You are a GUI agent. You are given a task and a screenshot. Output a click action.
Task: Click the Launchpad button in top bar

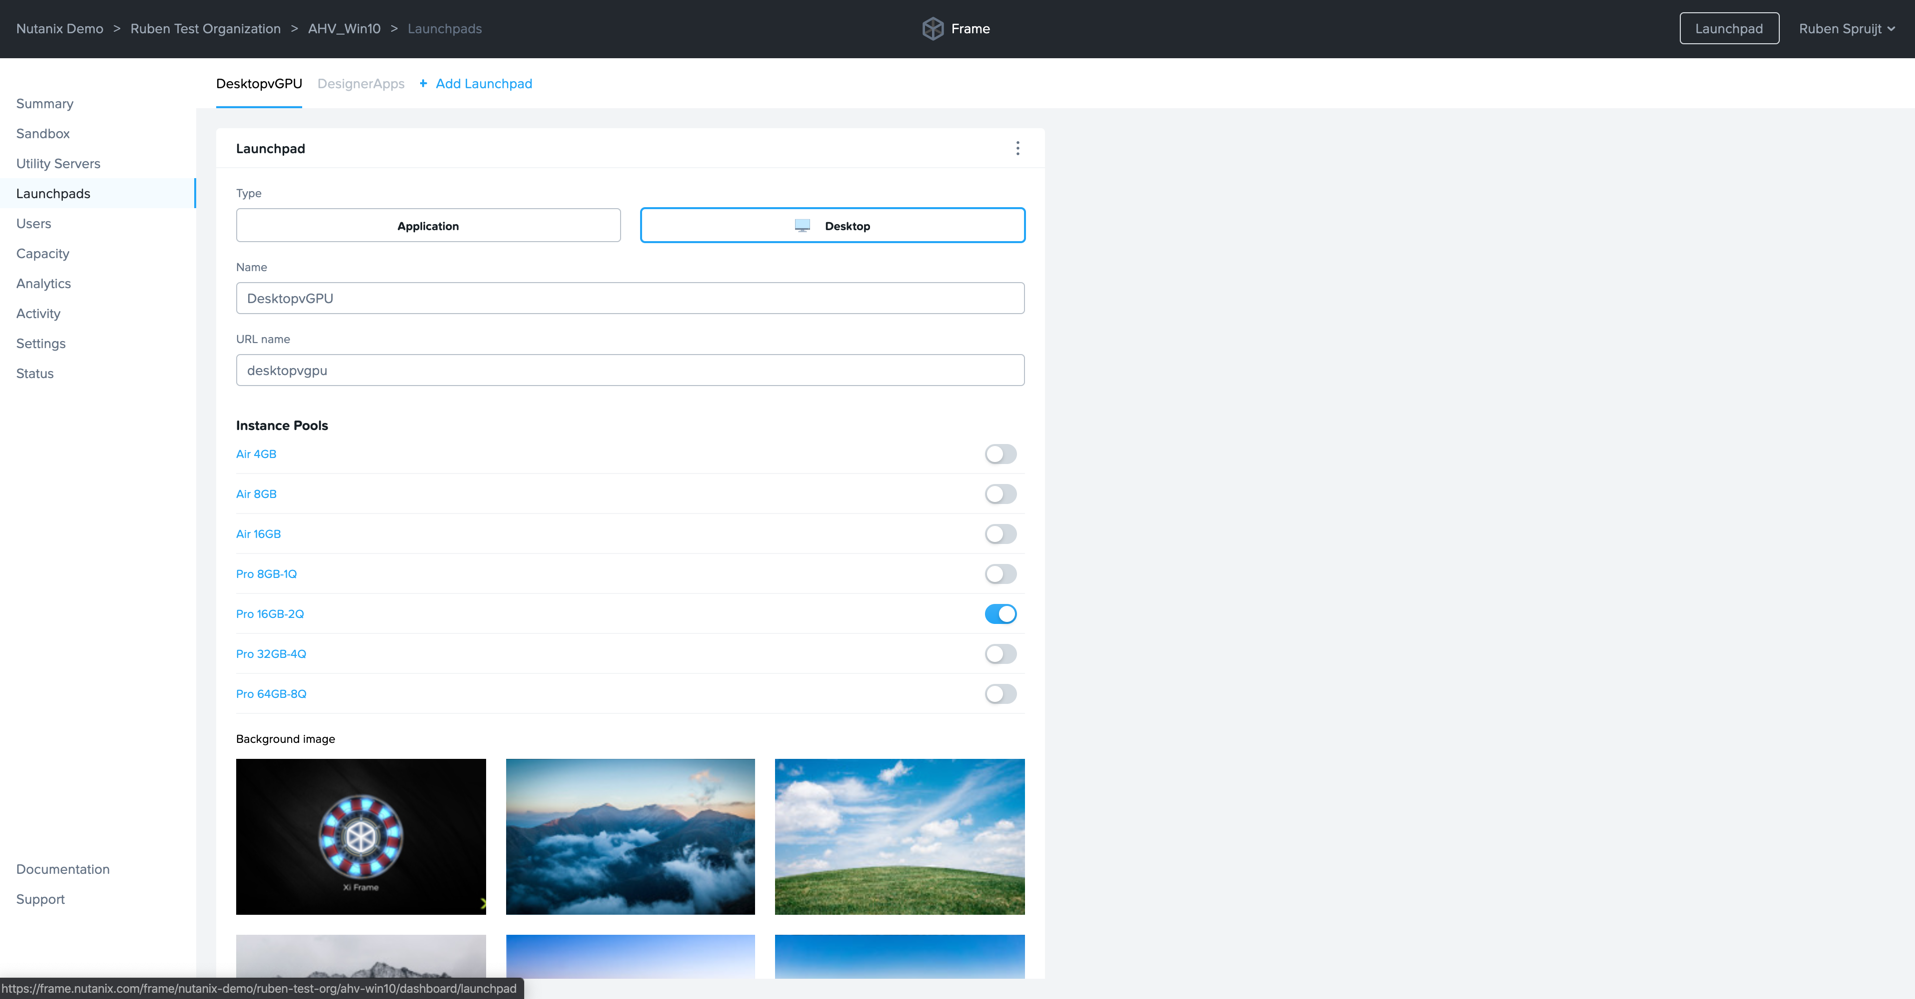[1728, 29]
